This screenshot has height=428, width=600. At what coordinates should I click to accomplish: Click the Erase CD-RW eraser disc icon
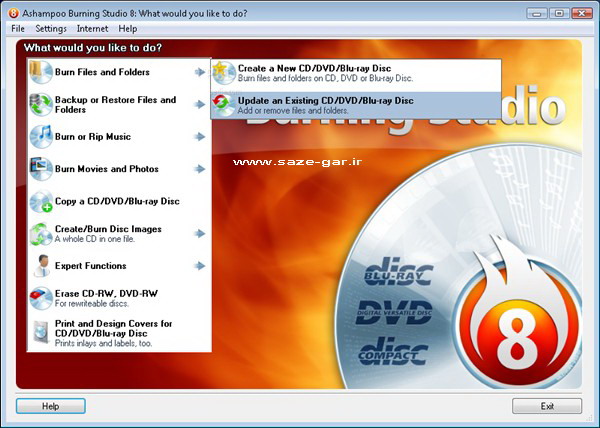pos(41,298)
